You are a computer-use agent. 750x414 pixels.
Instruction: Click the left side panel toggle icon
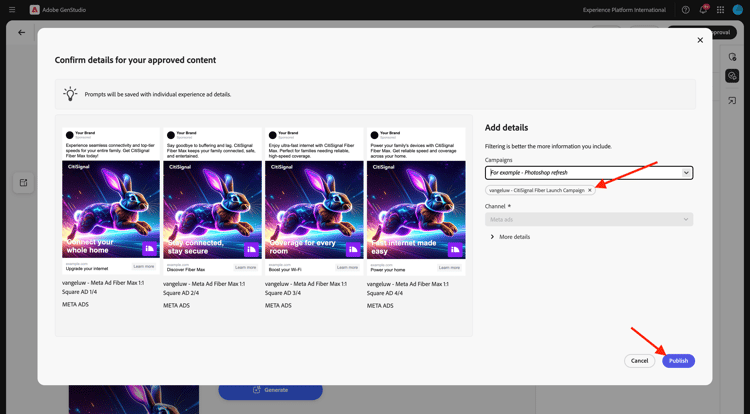coord(23,183)
